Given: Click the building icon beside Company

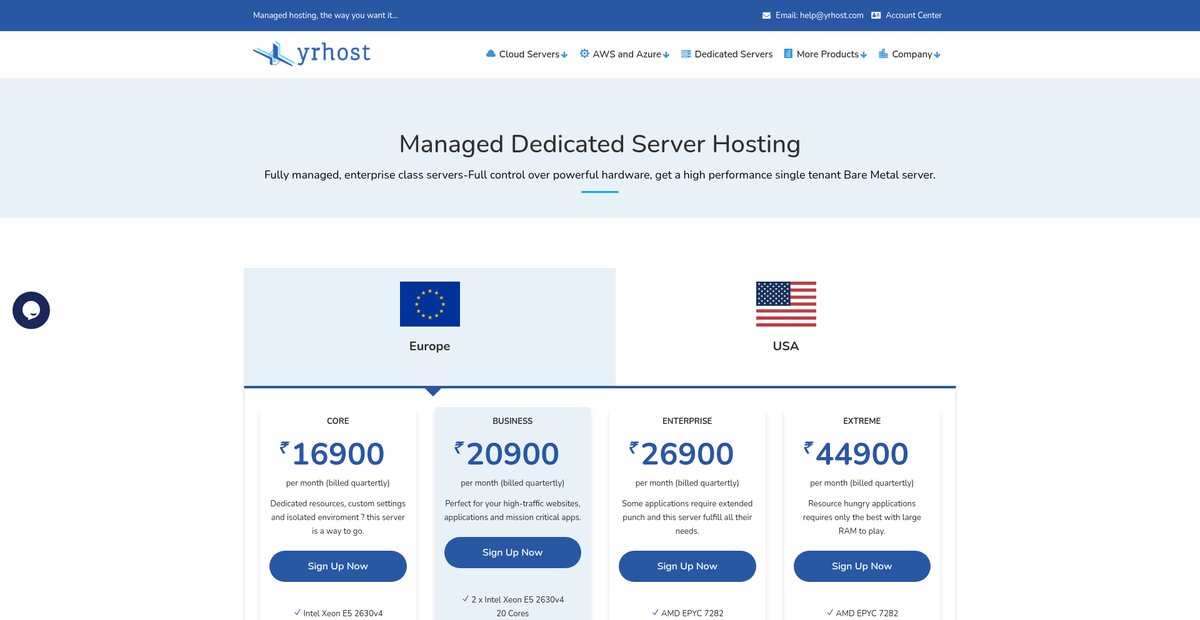Looking at the screenshot, I should pos(883,54).
